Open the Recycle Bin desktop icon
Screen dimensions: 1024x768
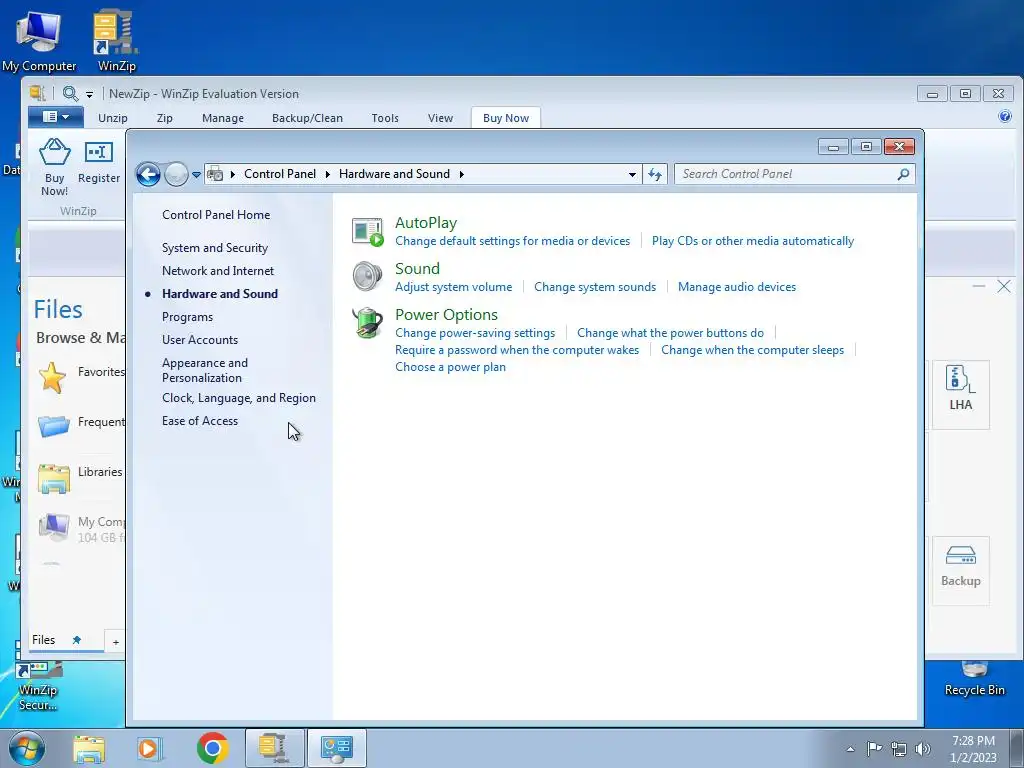[974, 680]
